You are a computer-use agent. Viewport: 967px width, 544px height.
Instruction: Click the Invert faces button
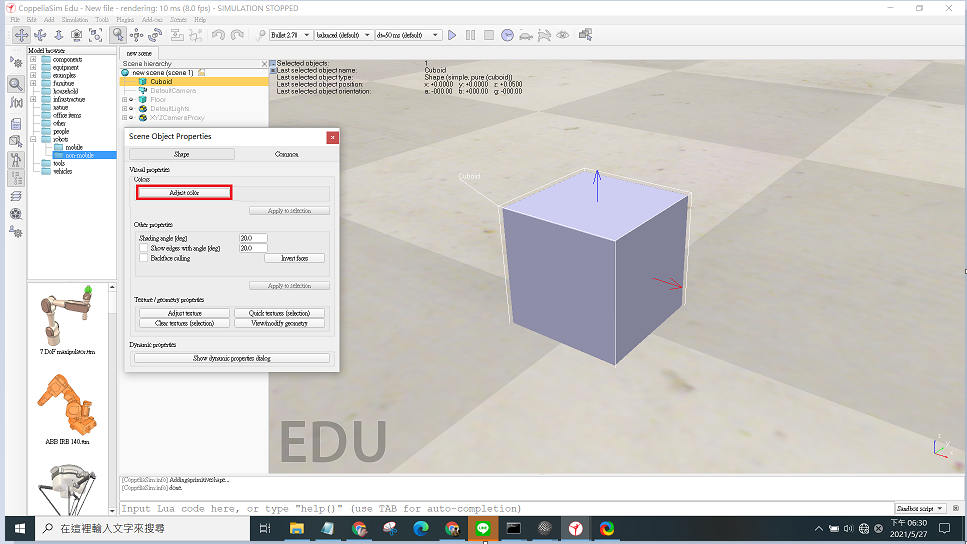tap(294, 258)
